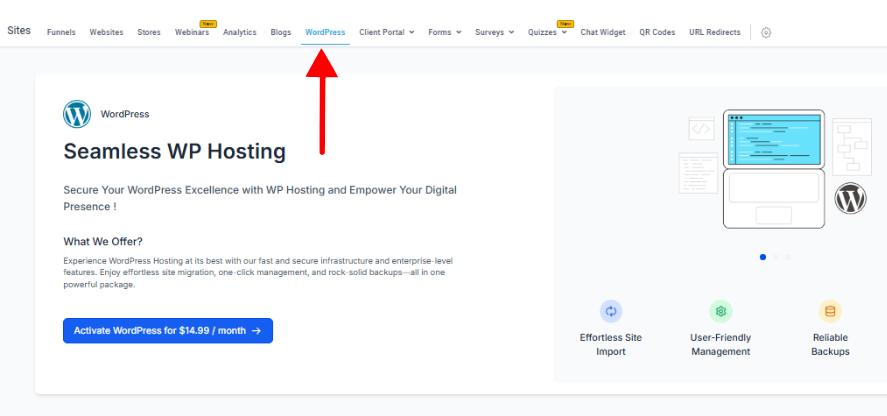Click the Sites label
The height and width of the screenshot is (416, 887).
click(19, 31)
